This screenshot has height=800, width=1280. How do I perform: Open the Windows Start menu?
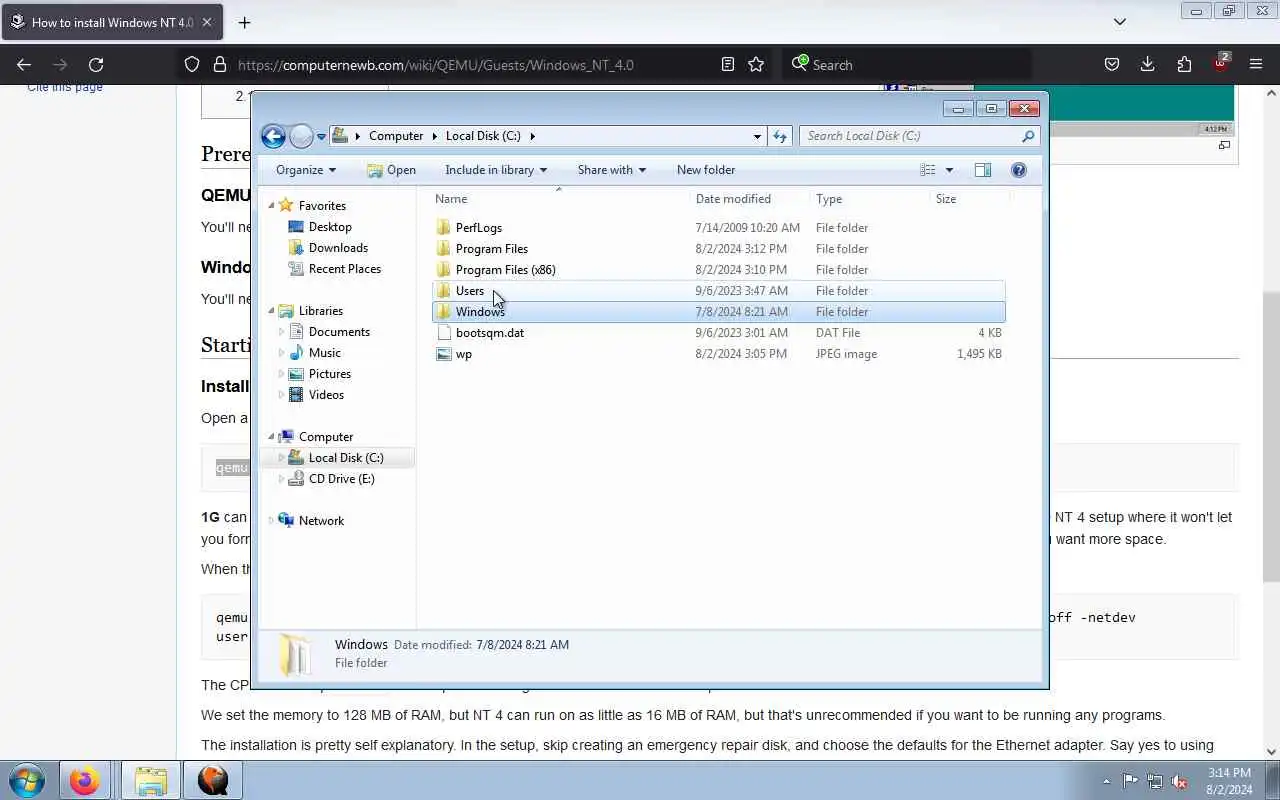pyautogui.click(x=26, y=780)
